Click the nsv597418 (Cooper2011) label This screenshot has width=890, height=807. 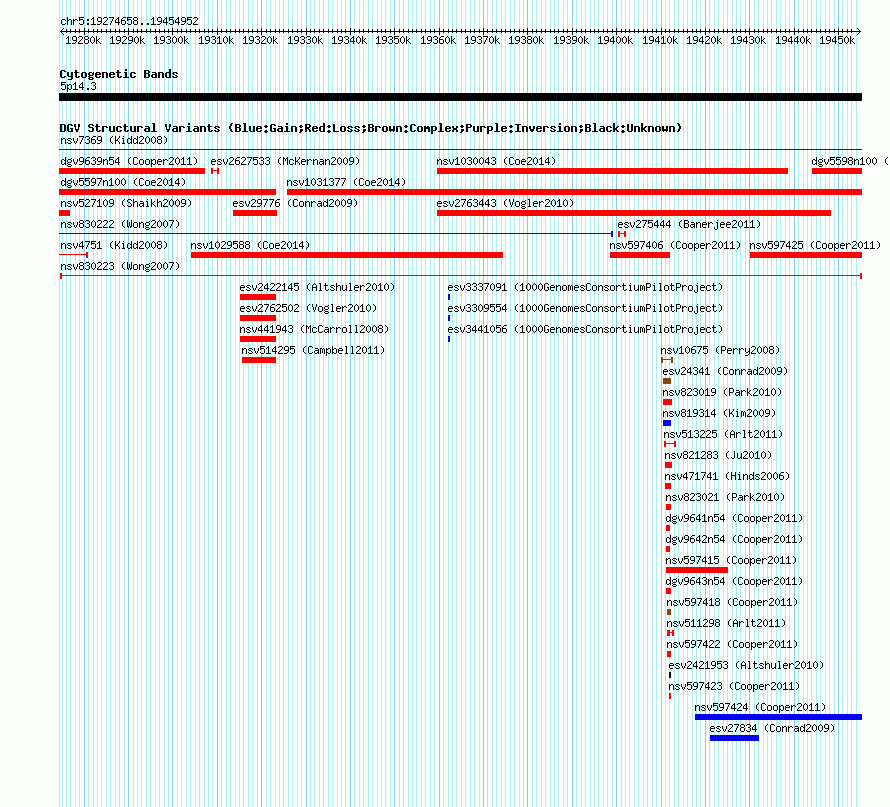pyautogui.click(x=732, y=602)
